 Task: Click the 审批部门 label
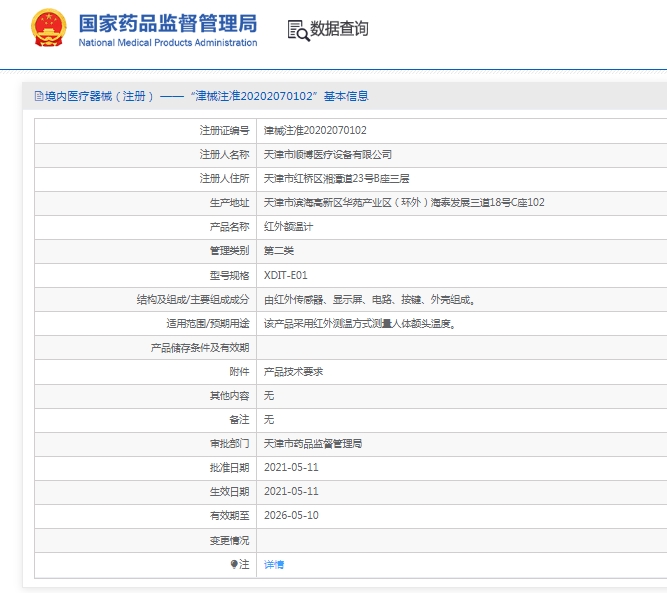[x=230, y=444]
